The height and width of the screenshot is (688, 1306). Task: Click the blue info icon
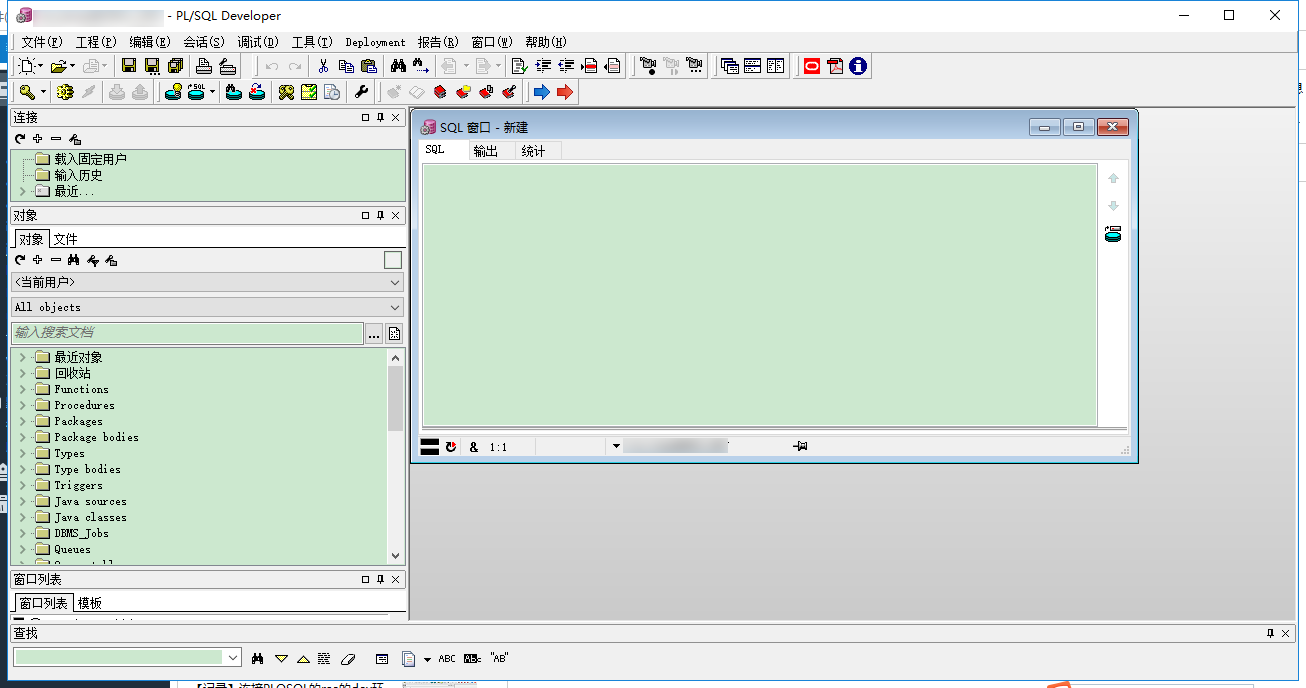858,66
